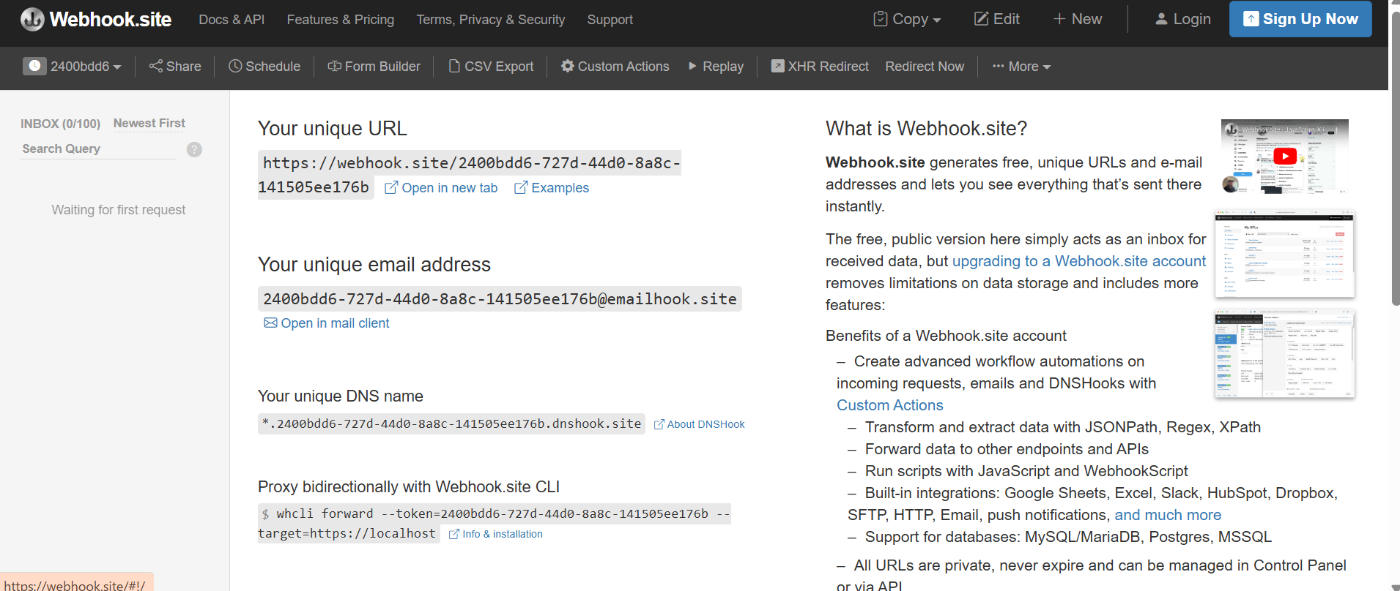Click the Replay button

tap(716, 66)
